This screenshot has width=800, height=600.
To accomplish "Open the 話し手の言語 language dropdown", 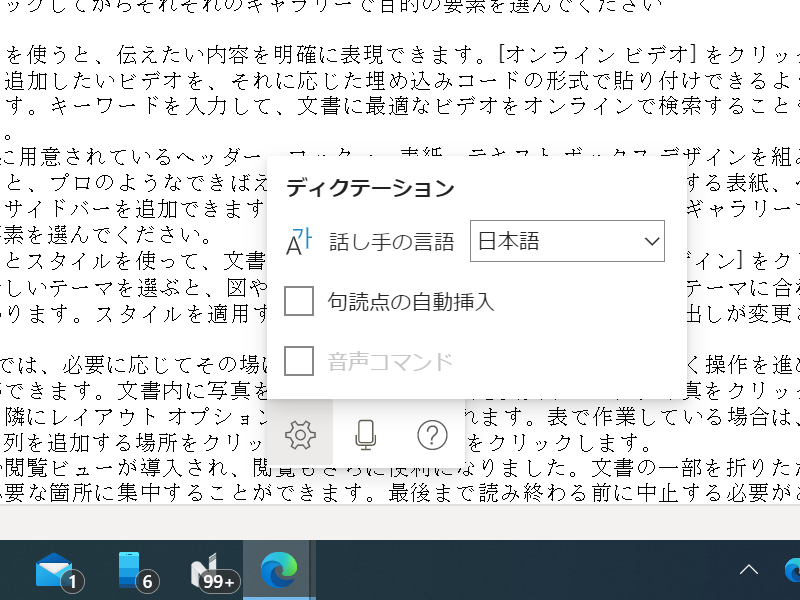I will click(x=567, y=240).
